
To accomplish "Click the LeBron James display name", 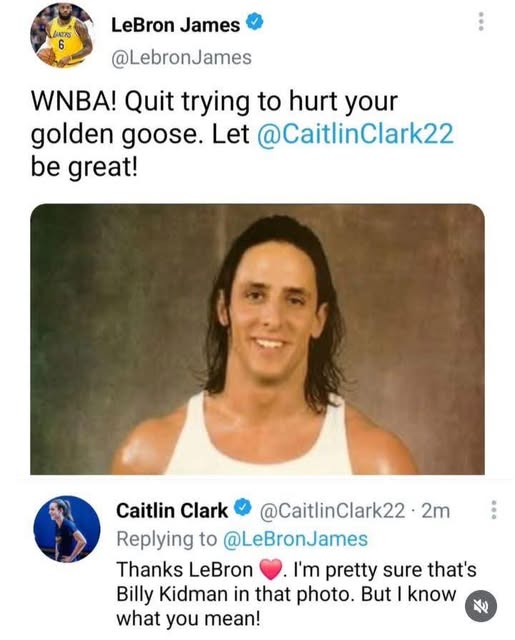I will tap(176, 25).
